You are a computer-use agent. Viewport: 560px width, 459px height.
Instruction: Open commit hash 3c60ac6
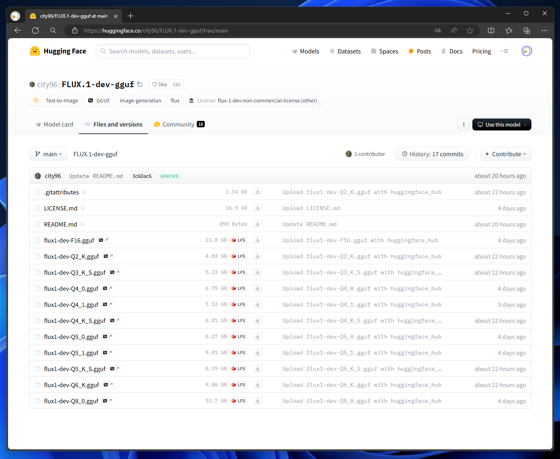coord(142,176)
